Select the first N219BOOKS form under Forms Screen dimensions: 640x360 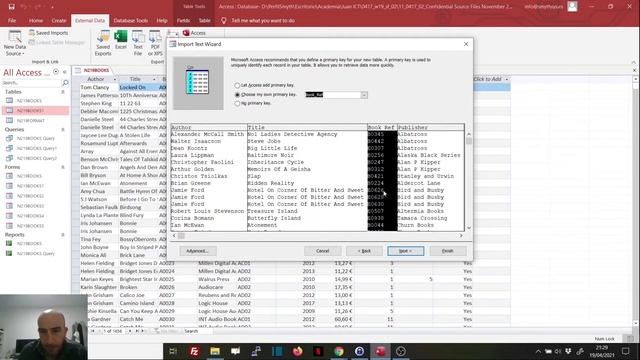35,176
